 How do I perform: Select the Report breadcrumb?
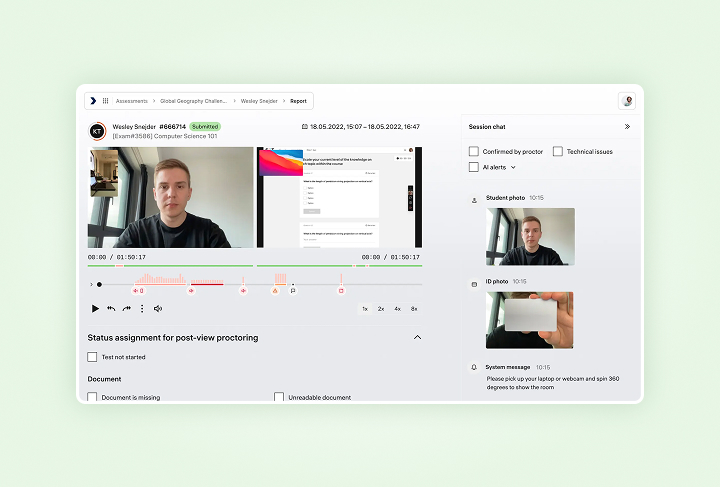pyautogui.click(x=298, y=101)
